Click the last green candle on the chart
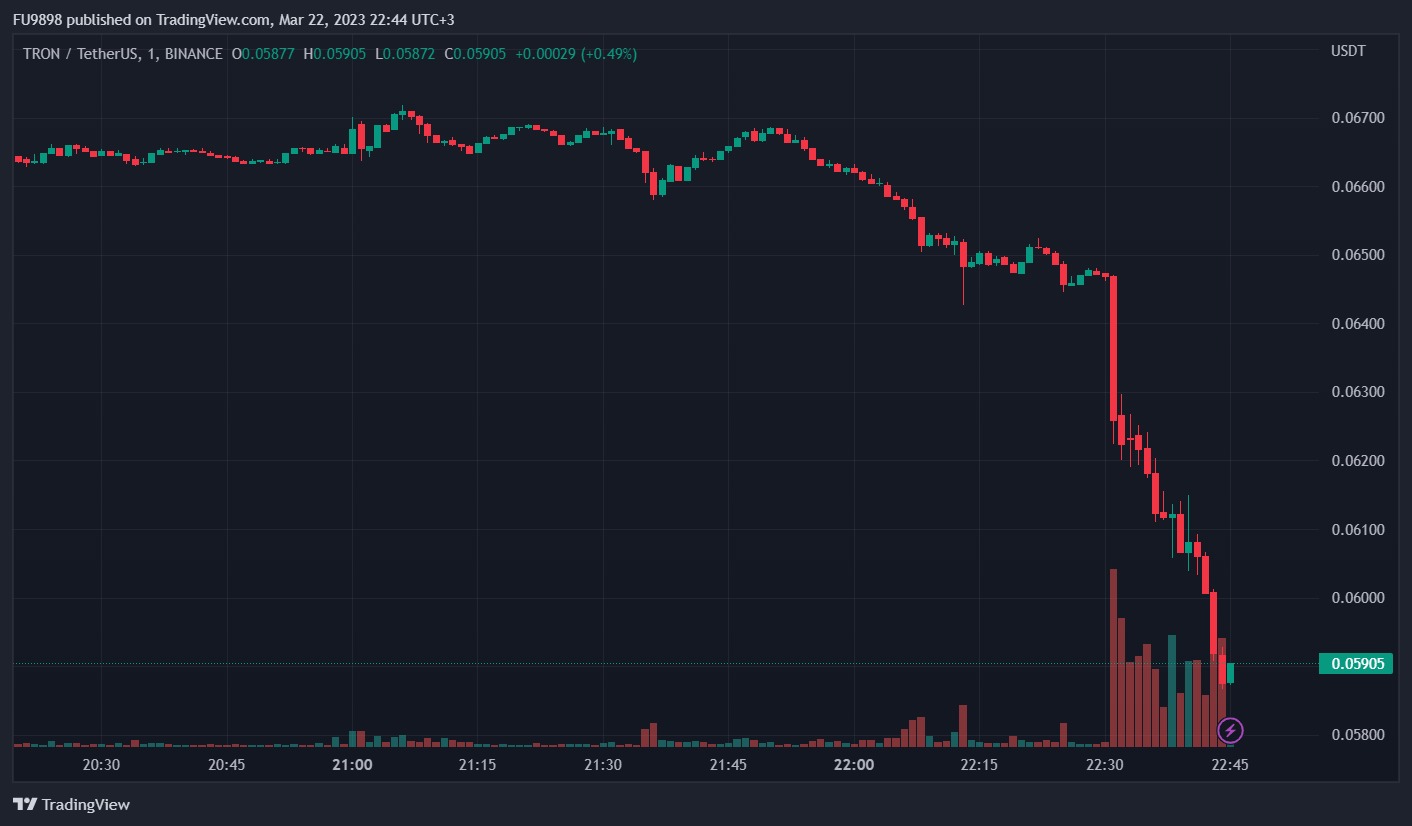The width and height of the screenshot is (1412, 826). (1230, 672)
